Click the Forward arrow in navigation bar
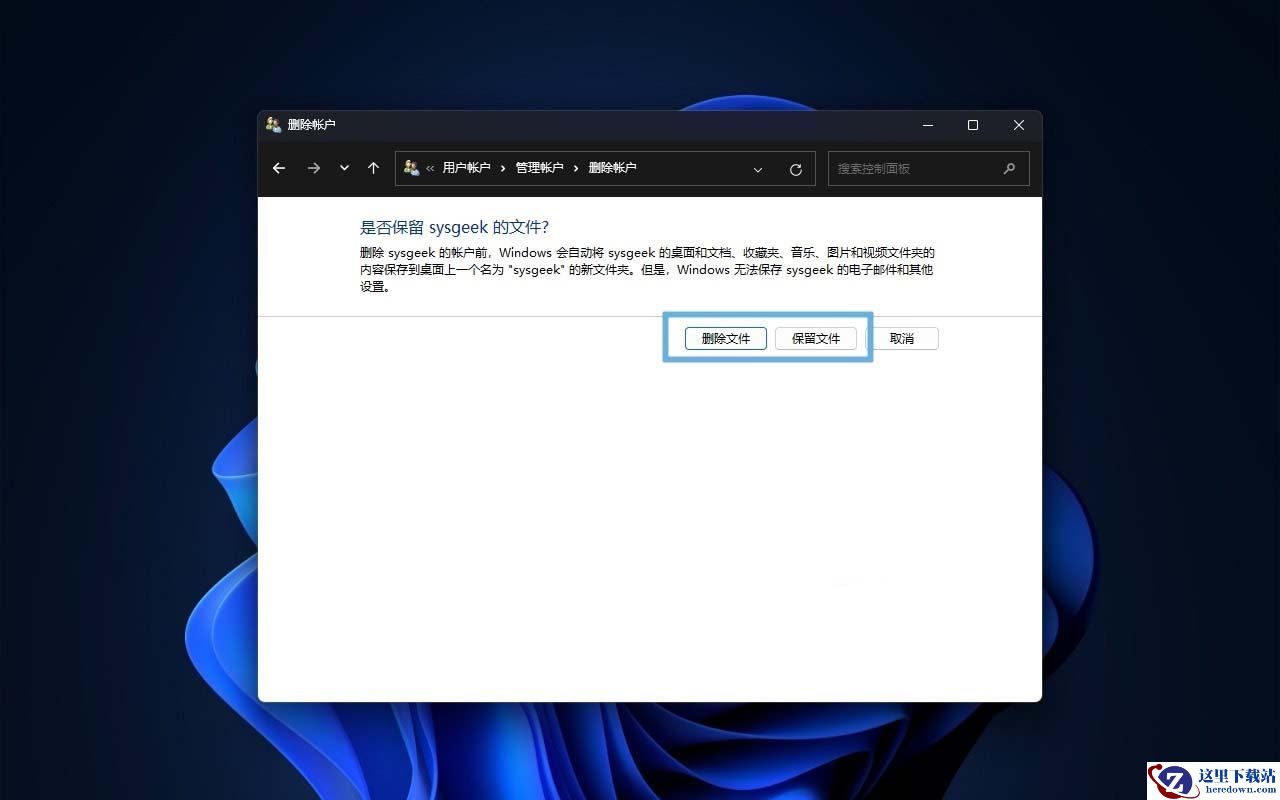The image size is (1280, 800). (x=314, y=168)
